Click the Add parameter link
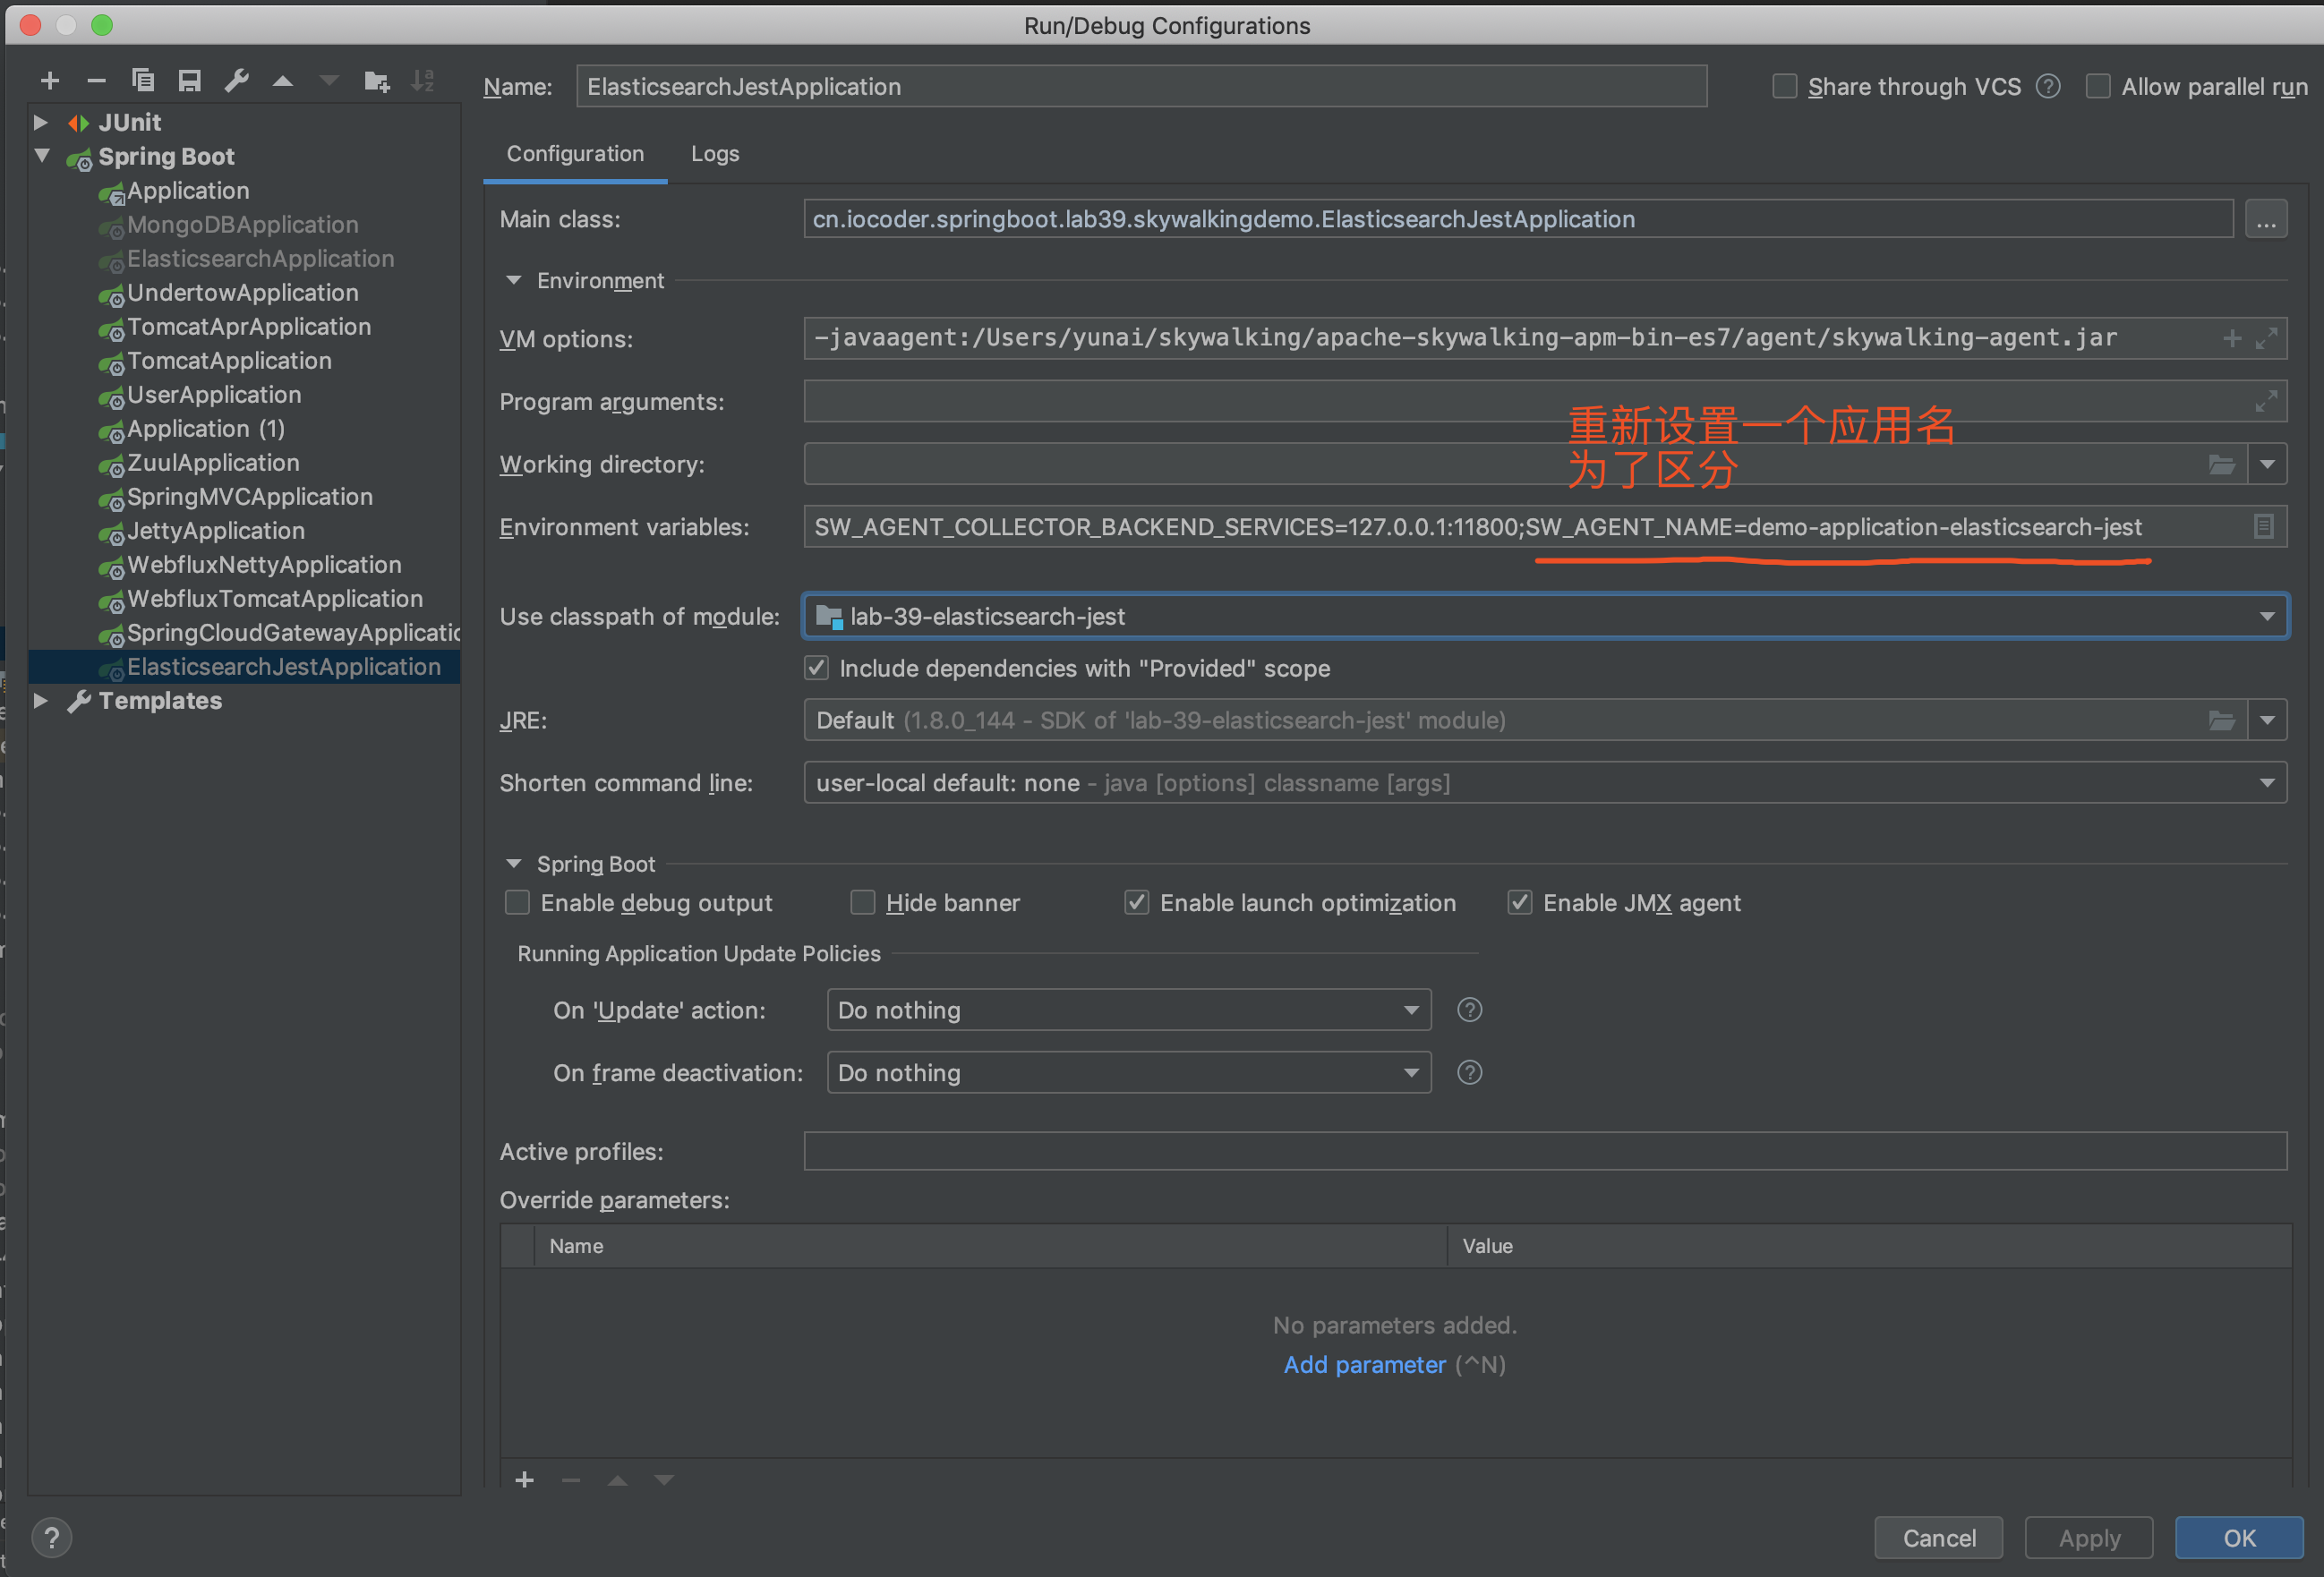 pyautogui.click(x=1364, y=1365)
